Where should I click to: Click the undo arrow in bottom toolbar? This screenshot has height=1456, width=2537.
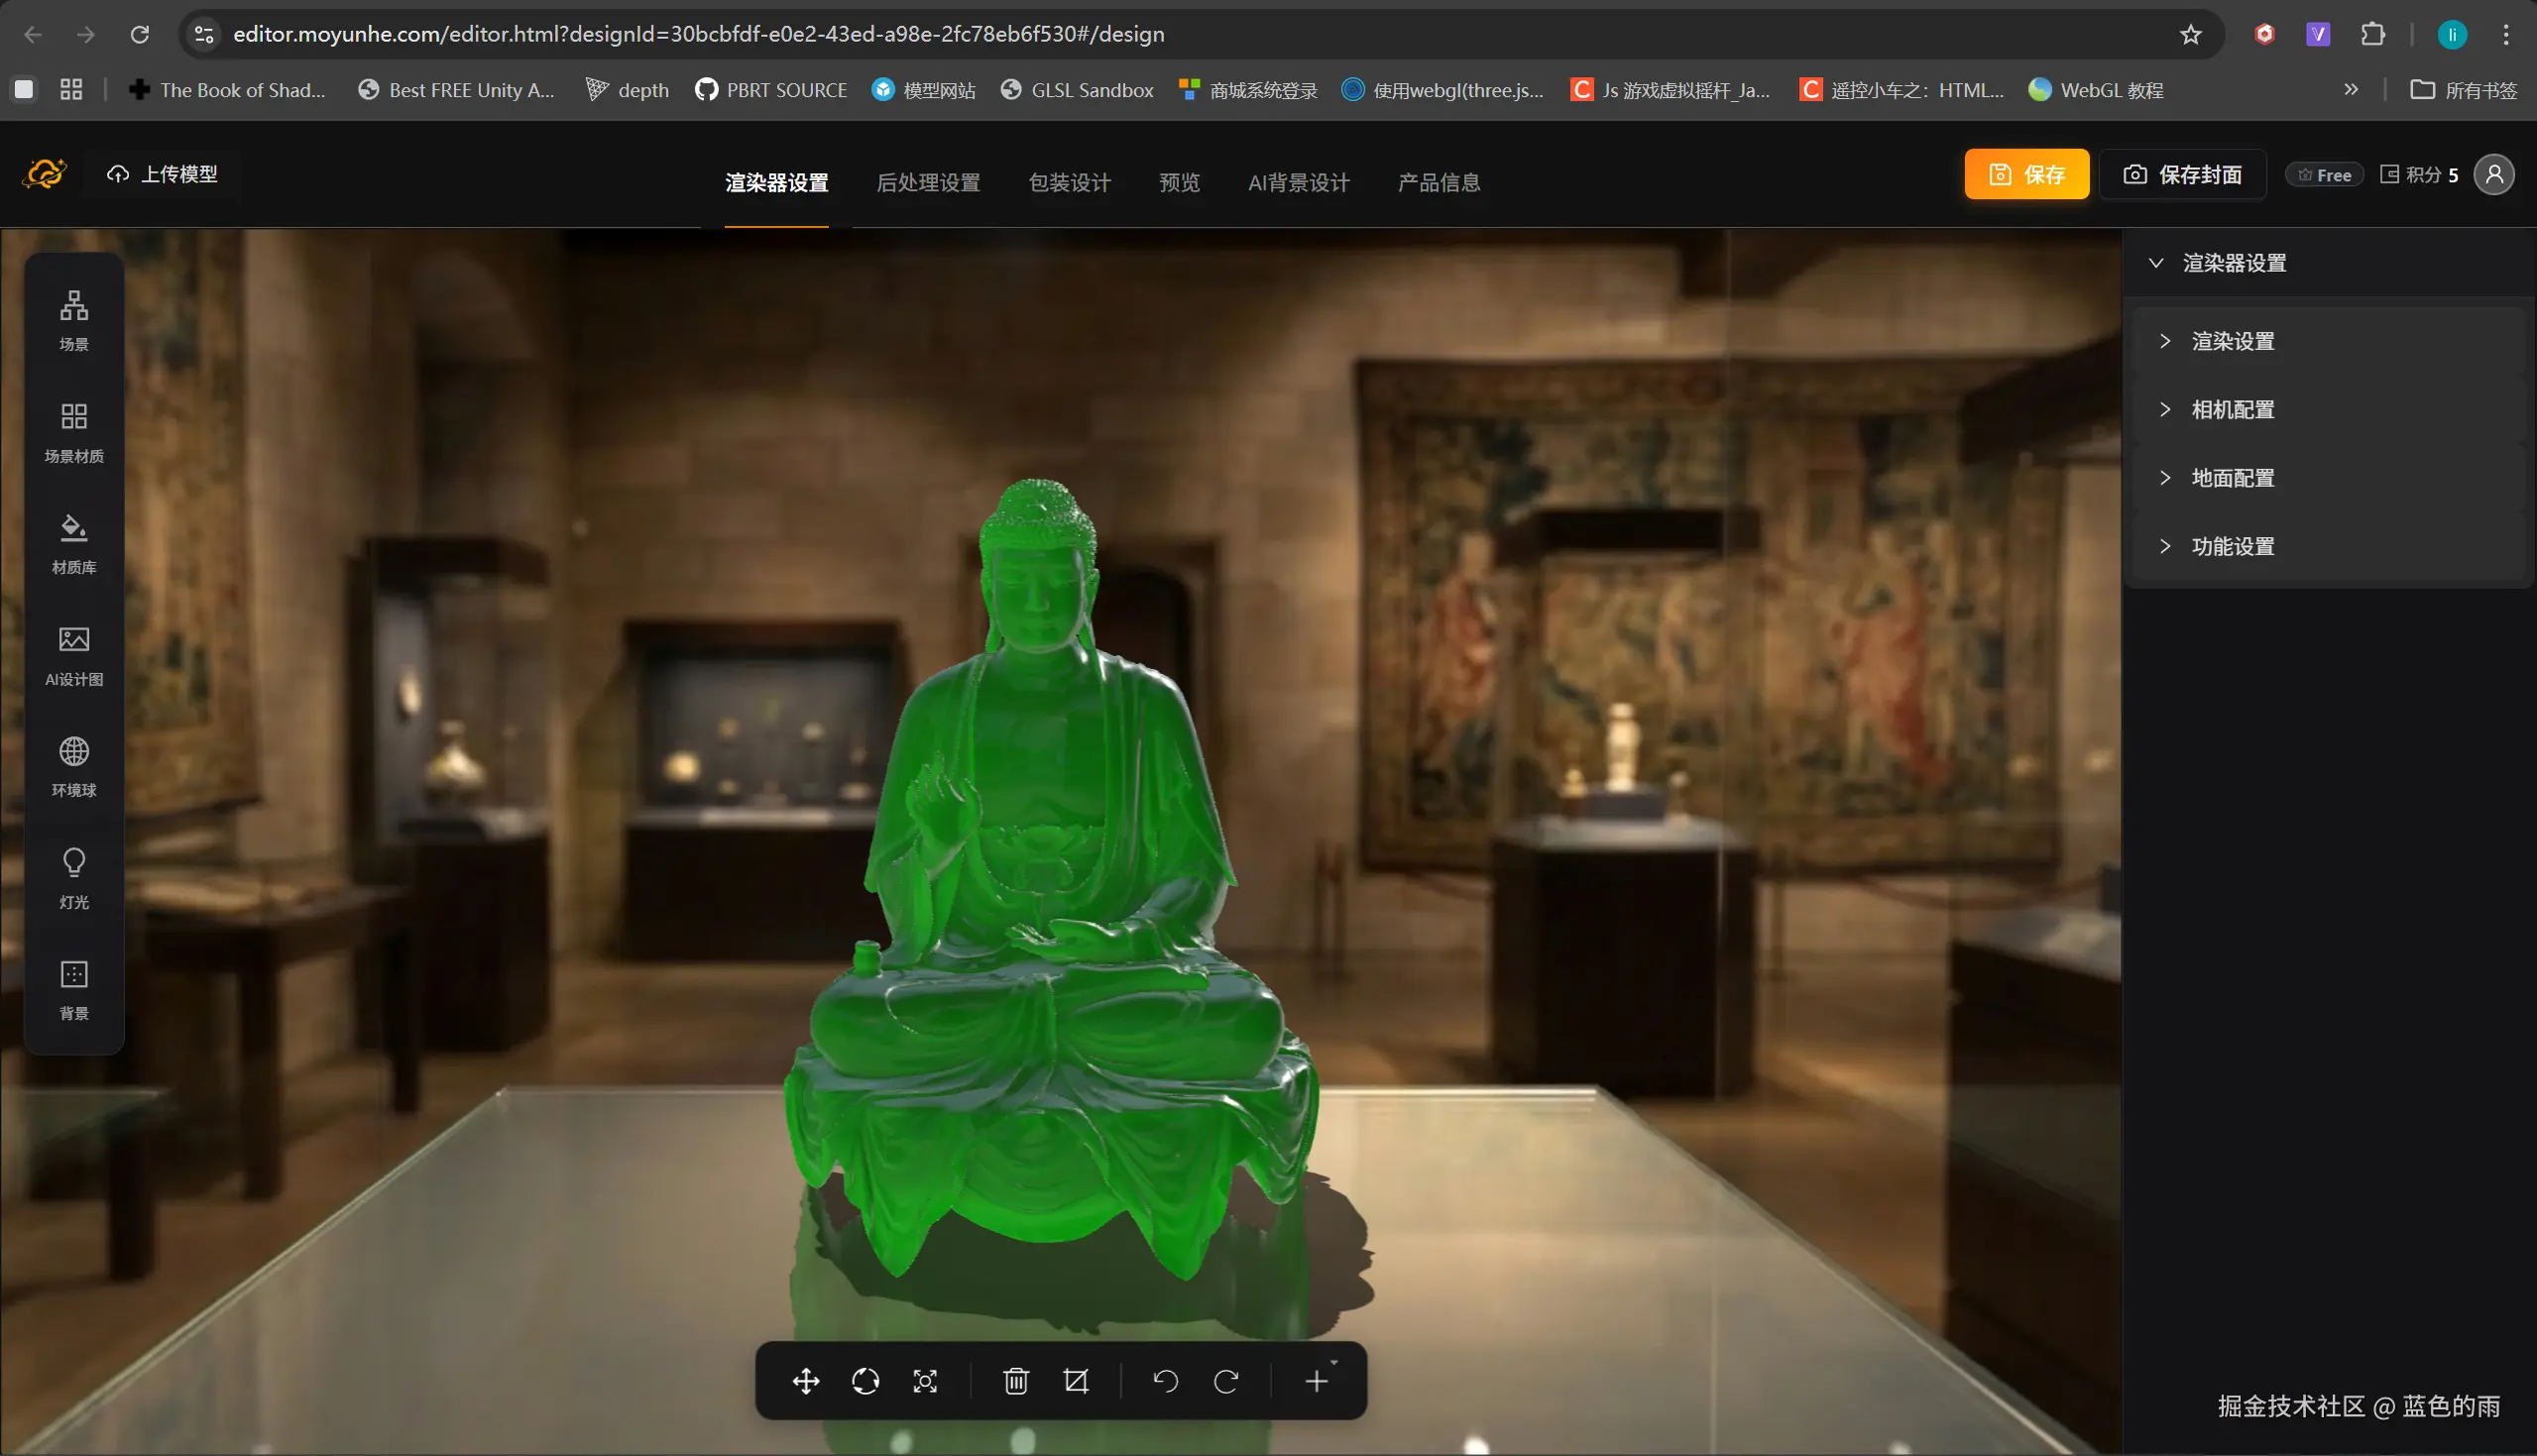coord(1166,1381)
